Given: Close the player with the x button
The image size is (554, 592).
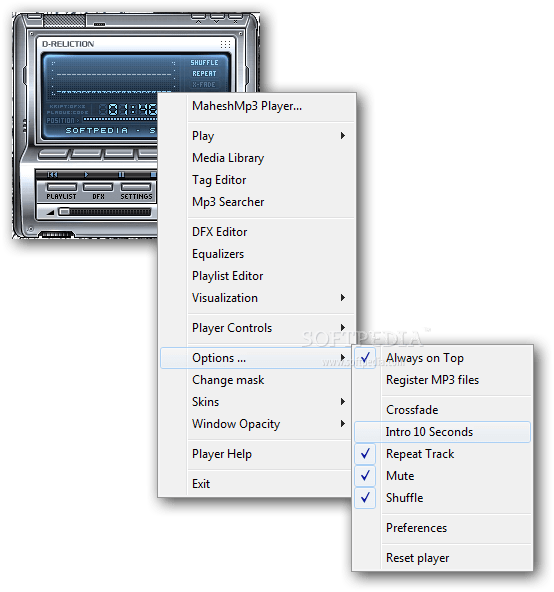Looking at the screenshot, I should click(235, 19).
